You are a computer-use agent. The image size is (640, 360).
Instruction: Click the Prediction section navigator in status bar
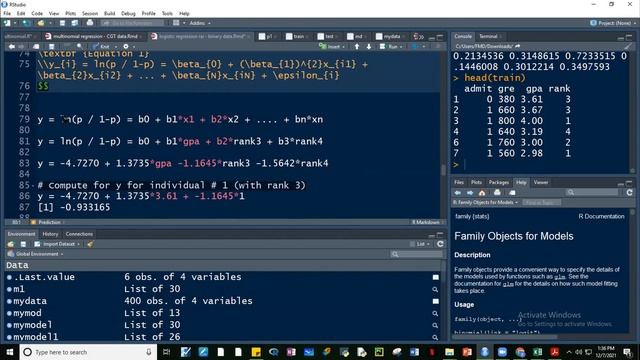coord(49,222)
